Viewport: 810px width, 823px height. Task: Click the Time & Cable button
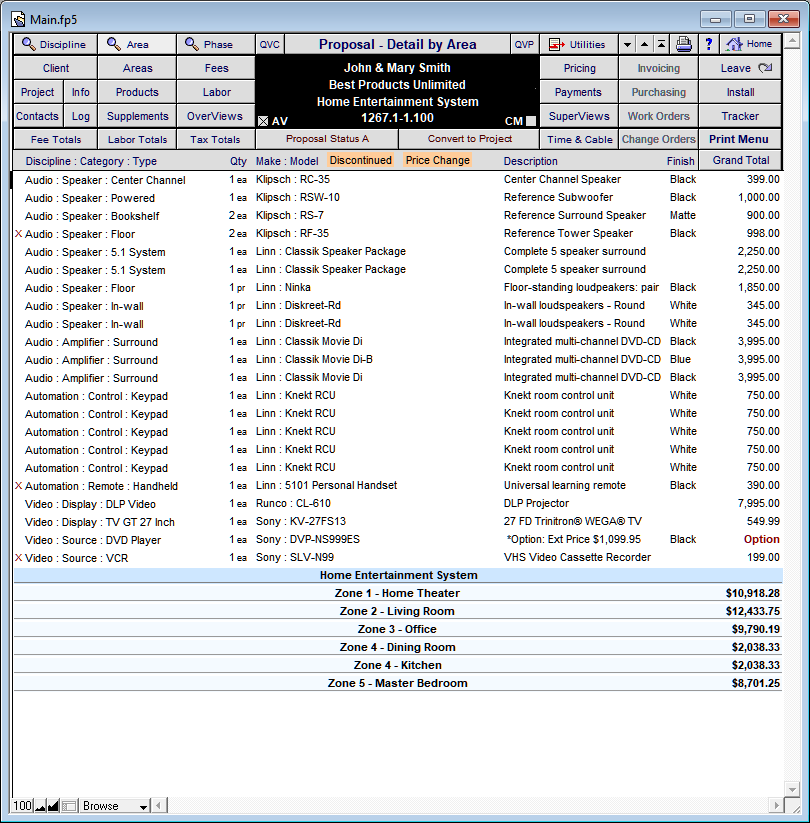coord(579,140)
